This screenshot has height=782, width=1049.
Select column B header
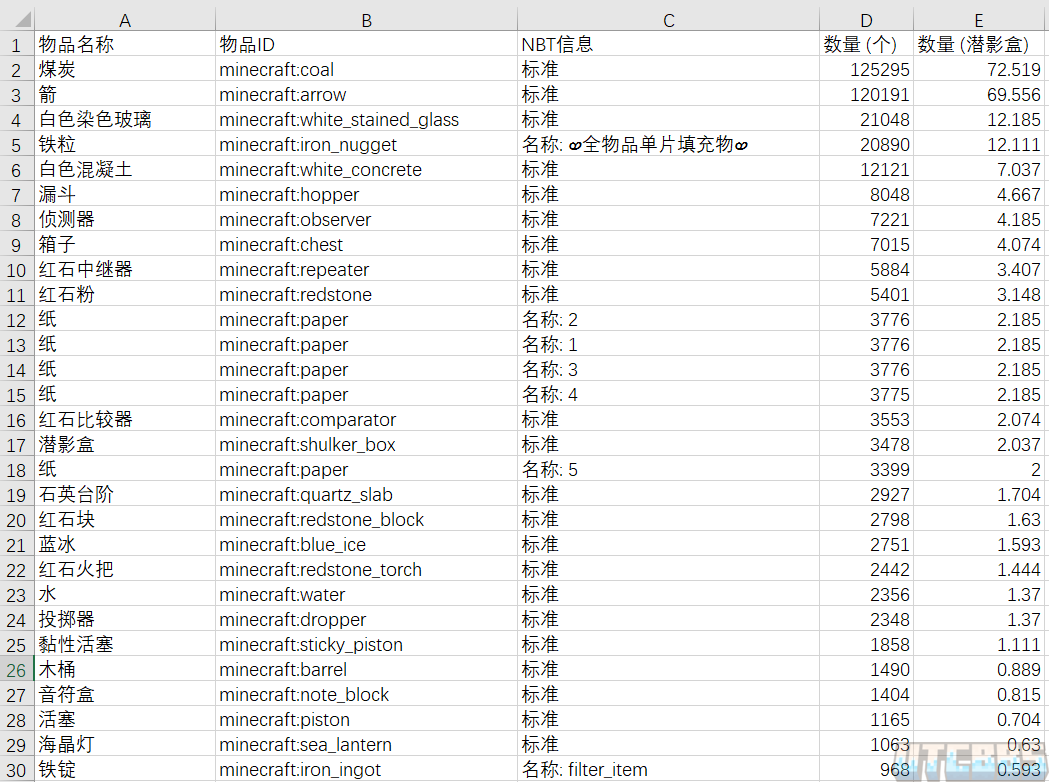point(366,20)
